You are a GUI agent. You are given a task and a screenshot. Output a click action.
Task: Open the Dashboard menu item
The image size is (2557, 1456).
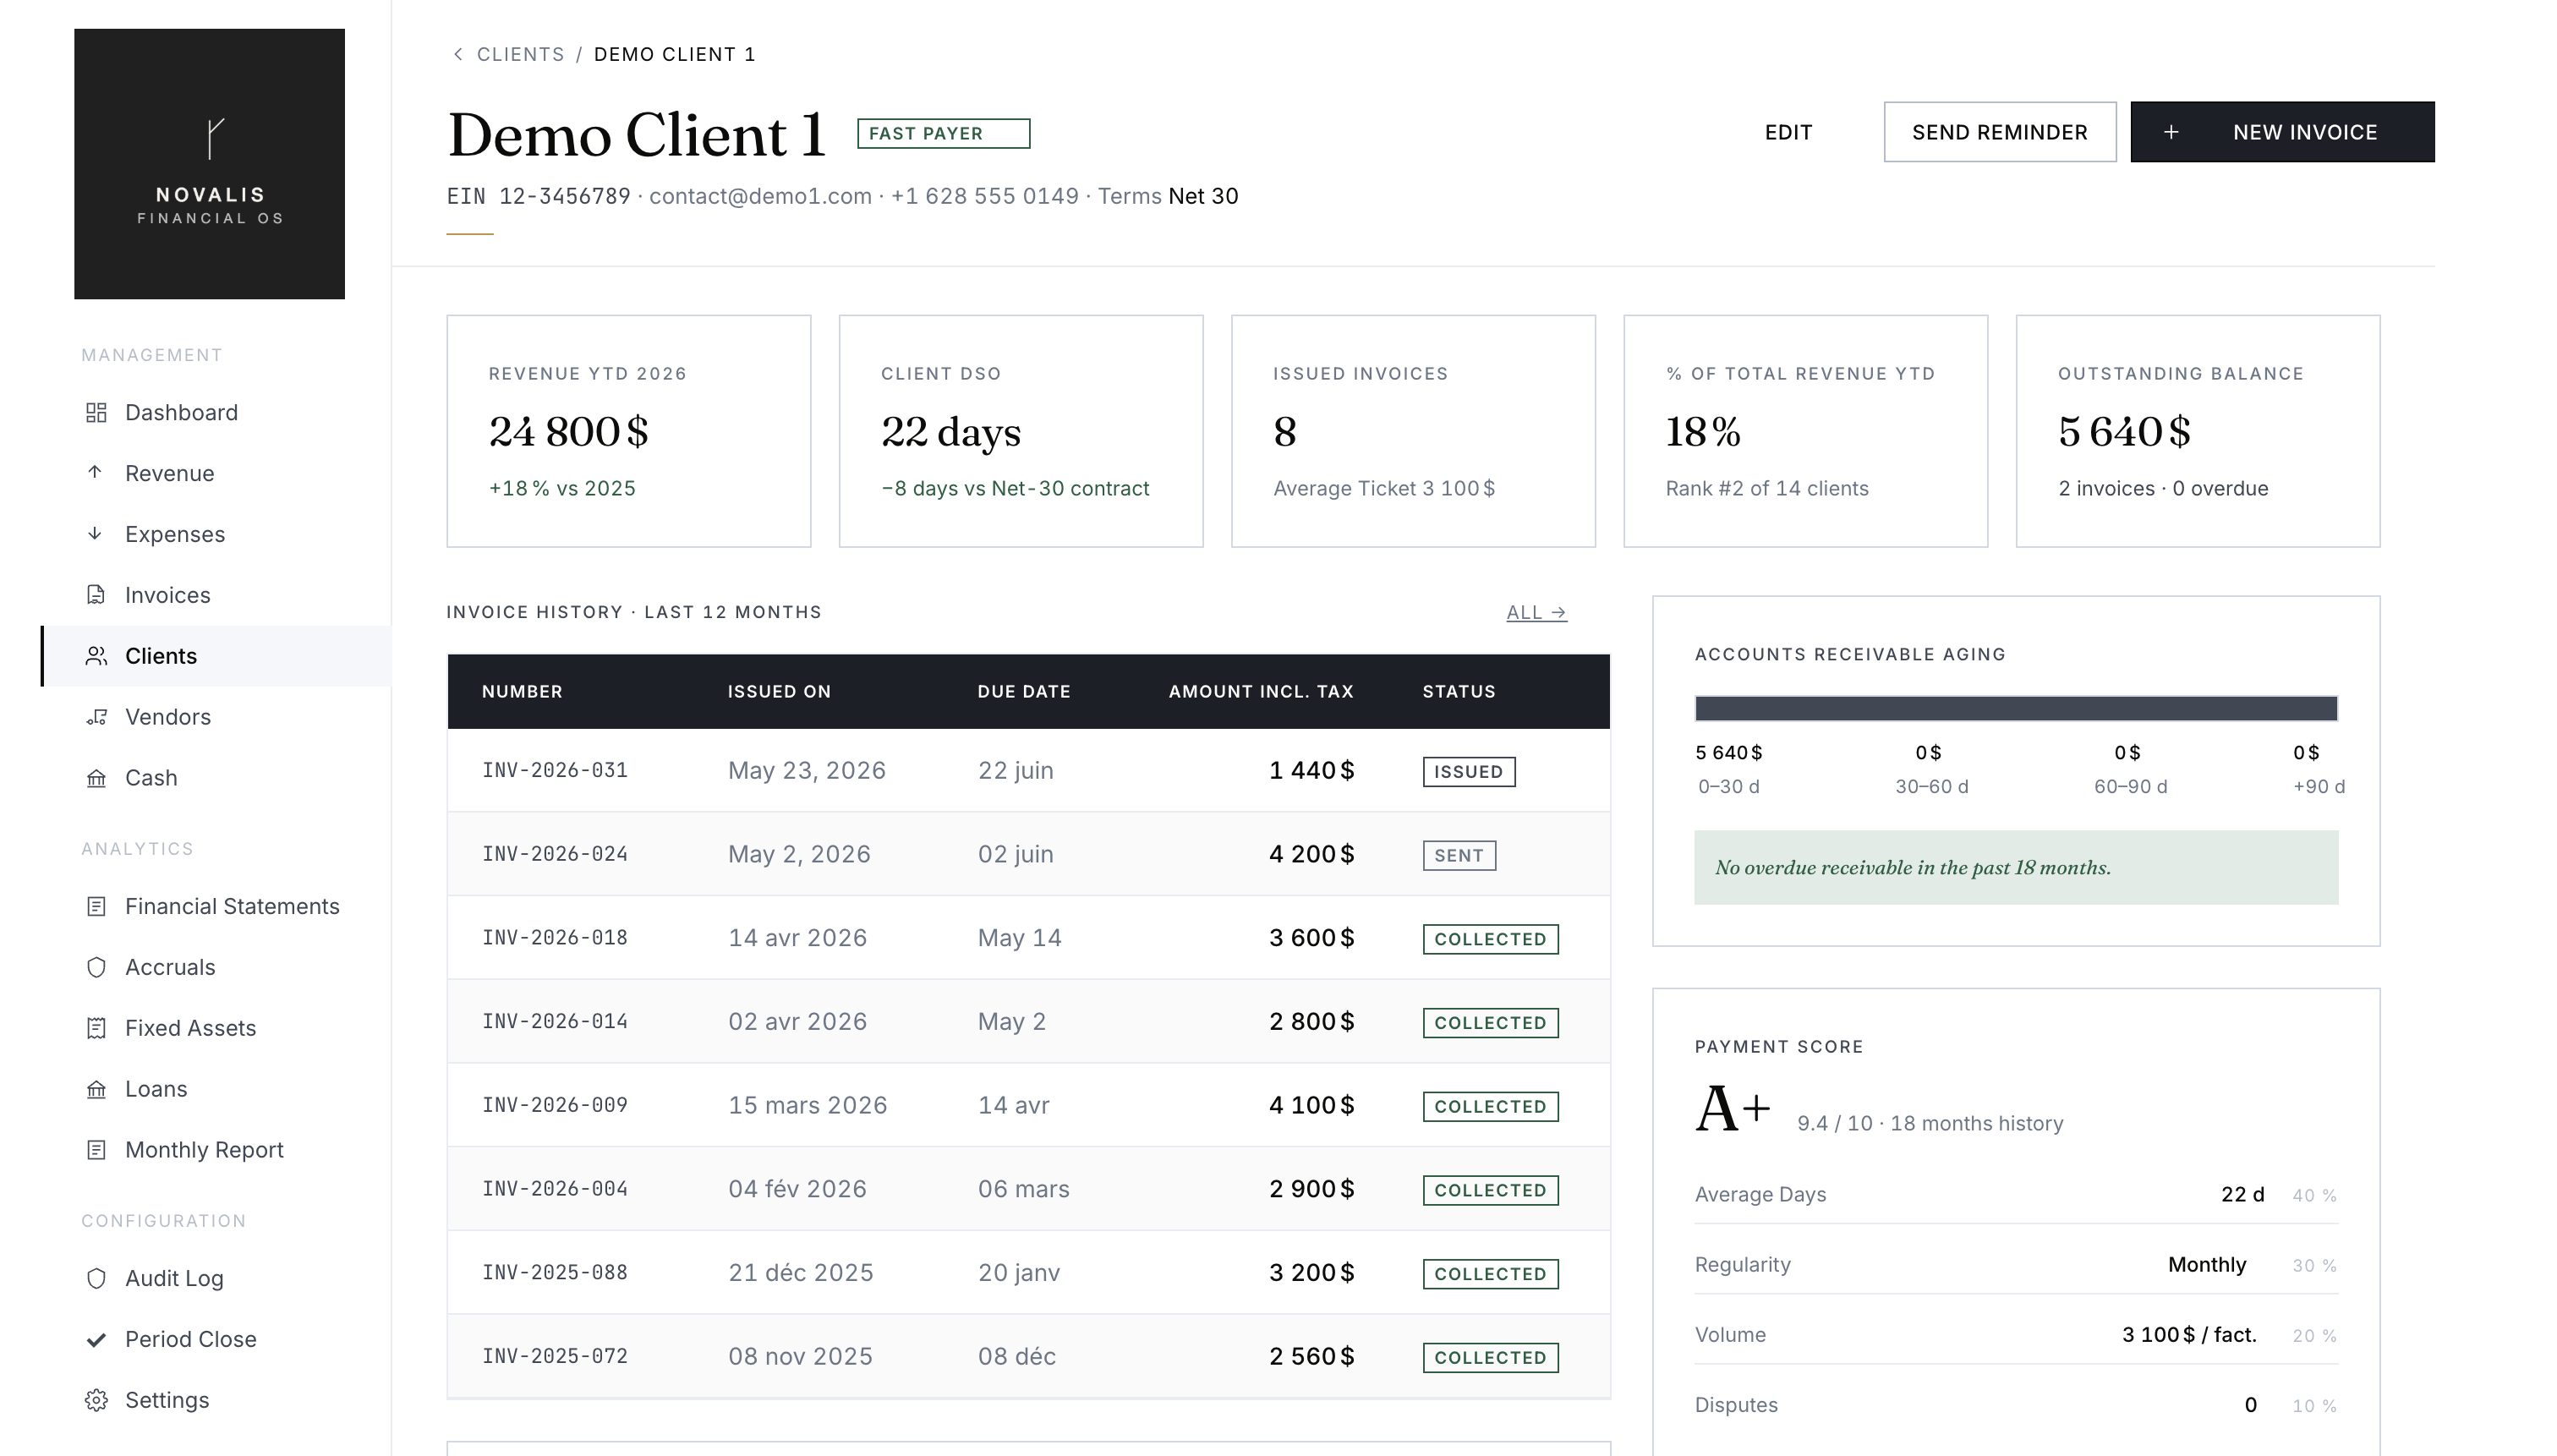pos(215,413)
